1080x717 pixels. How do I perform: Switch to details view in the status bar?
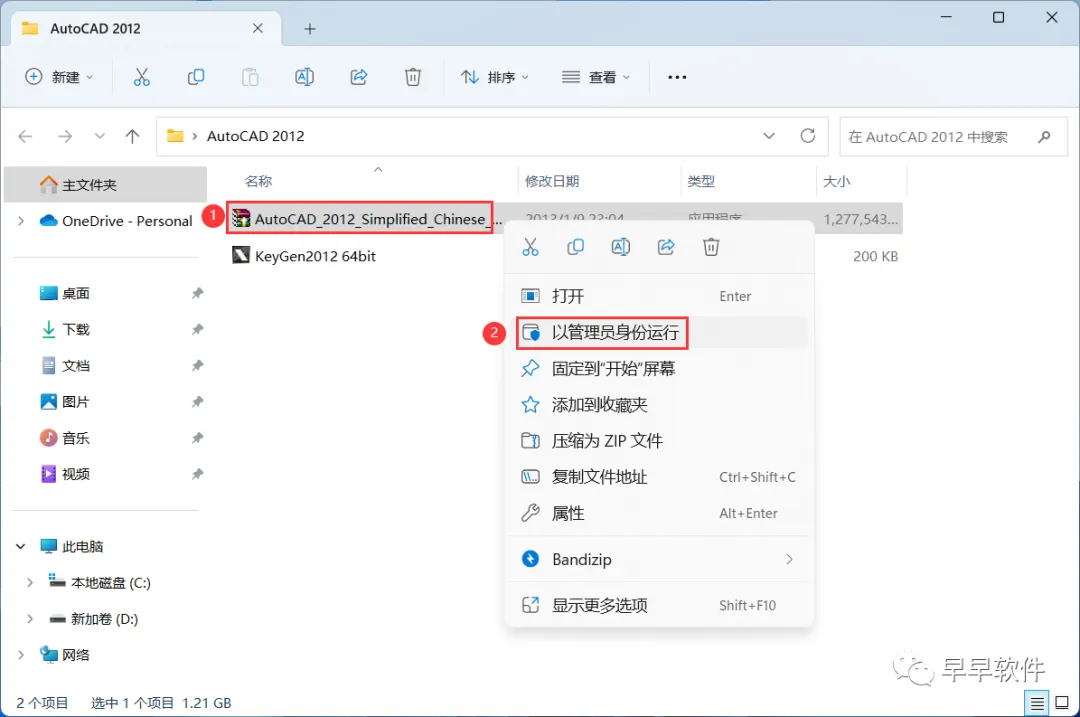pyautogui.click(x=1037, y=703)
